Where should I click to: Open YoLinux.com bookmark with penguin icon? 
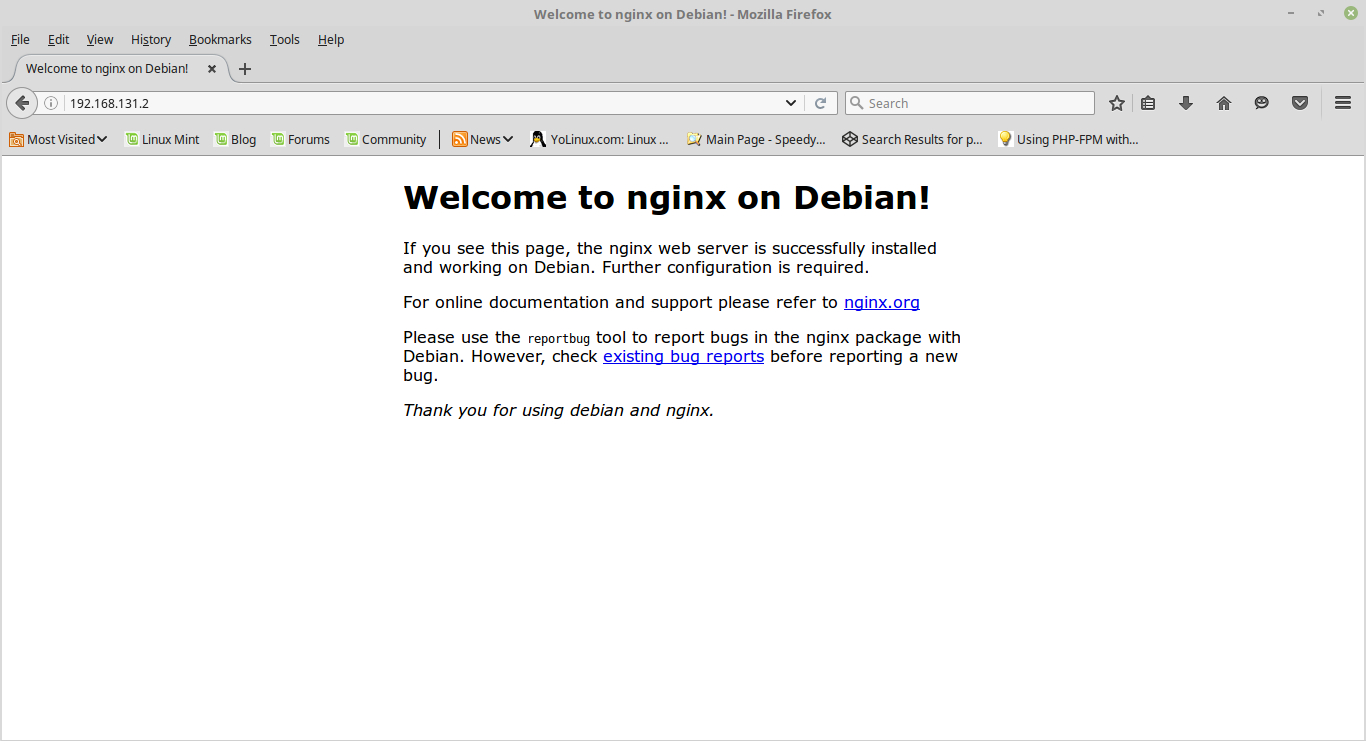point(600,139)
